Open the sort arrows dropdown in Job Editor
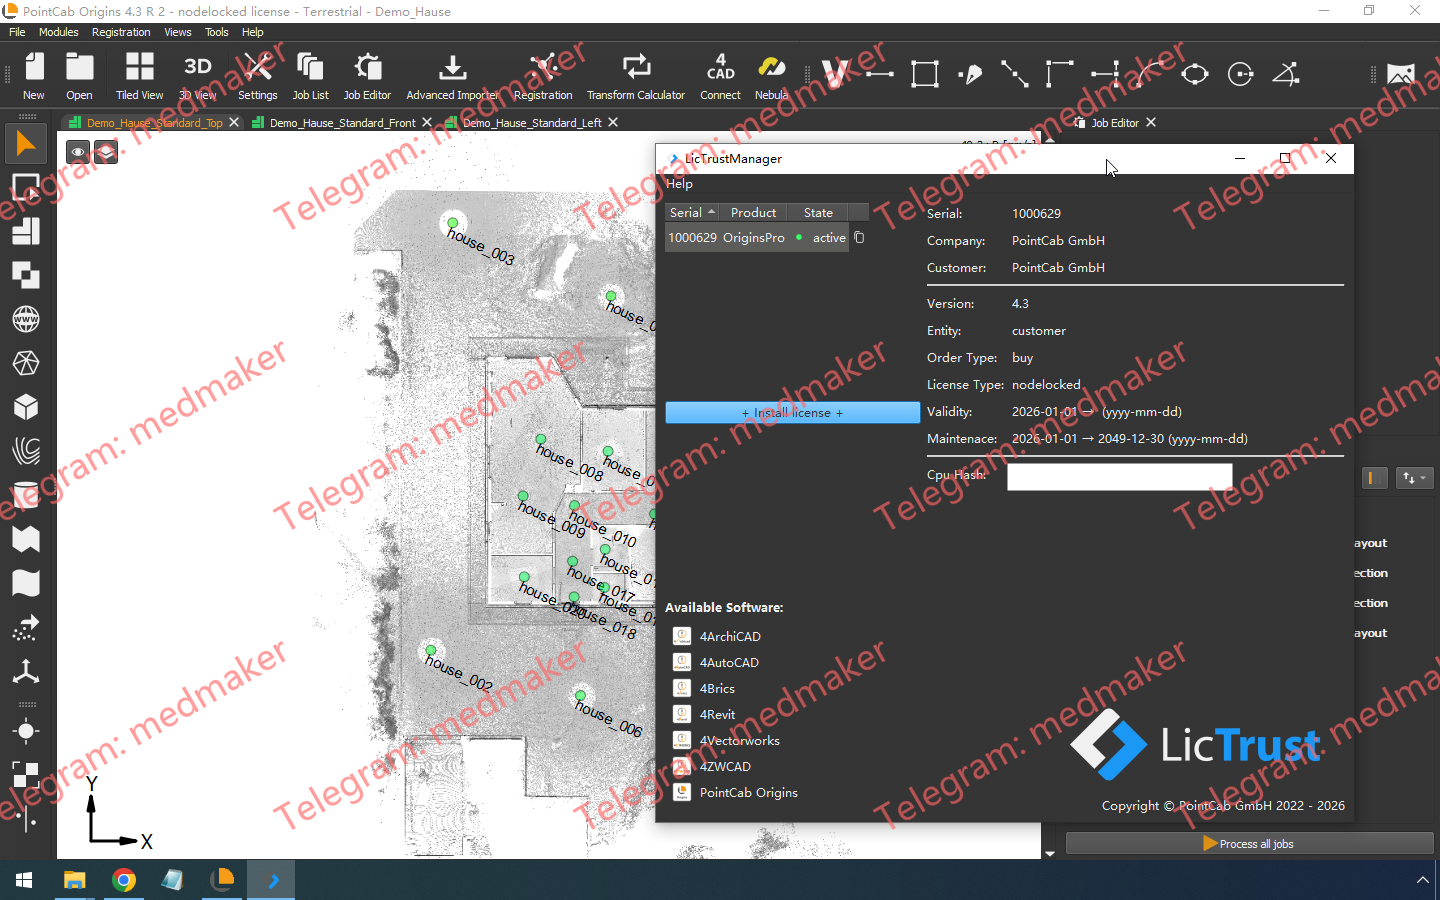Image resolution: width=1440 pixels, height=900 pixels. (x=1414, y=478)
